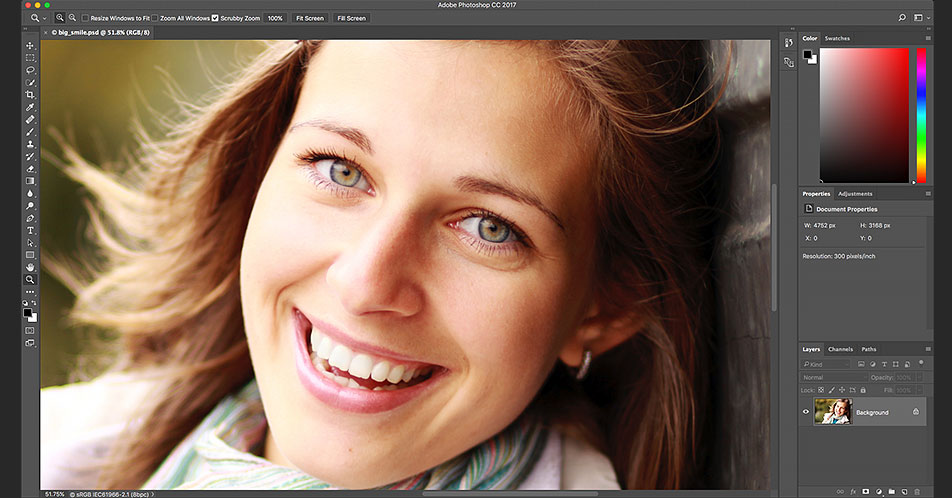952x498 pixels.
Task: Select the Rectangle shape tool
Action: pos(30,255)
